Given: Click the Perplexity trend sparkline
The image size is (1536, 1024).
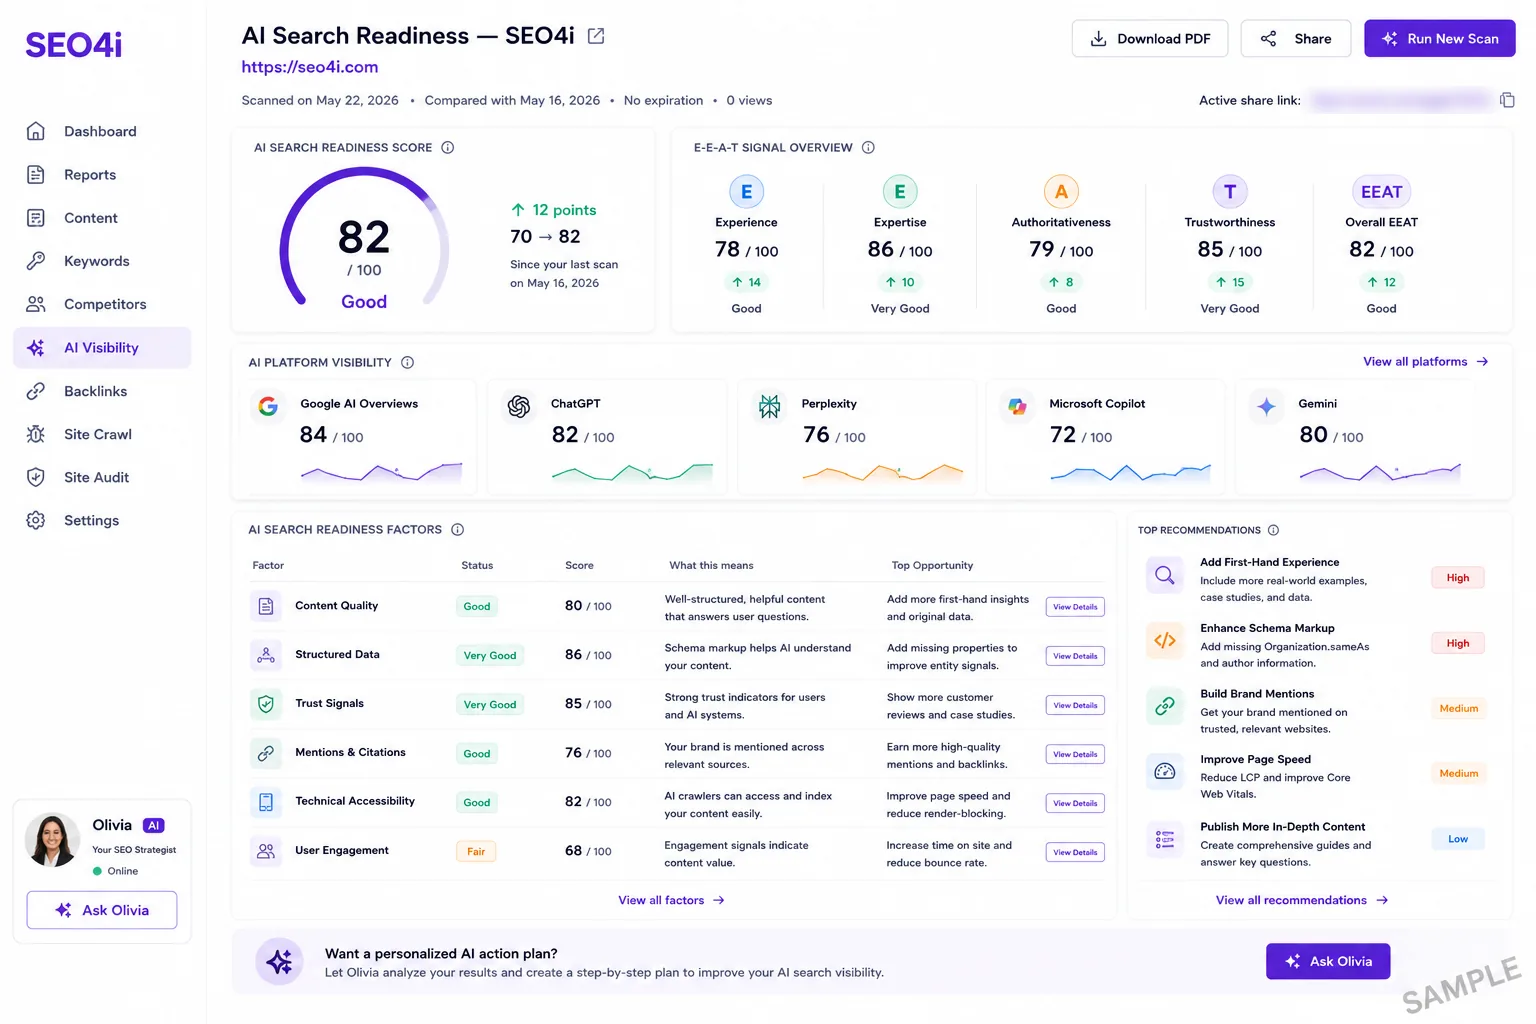Looking at the screenshot, I should tap(882, 472).
